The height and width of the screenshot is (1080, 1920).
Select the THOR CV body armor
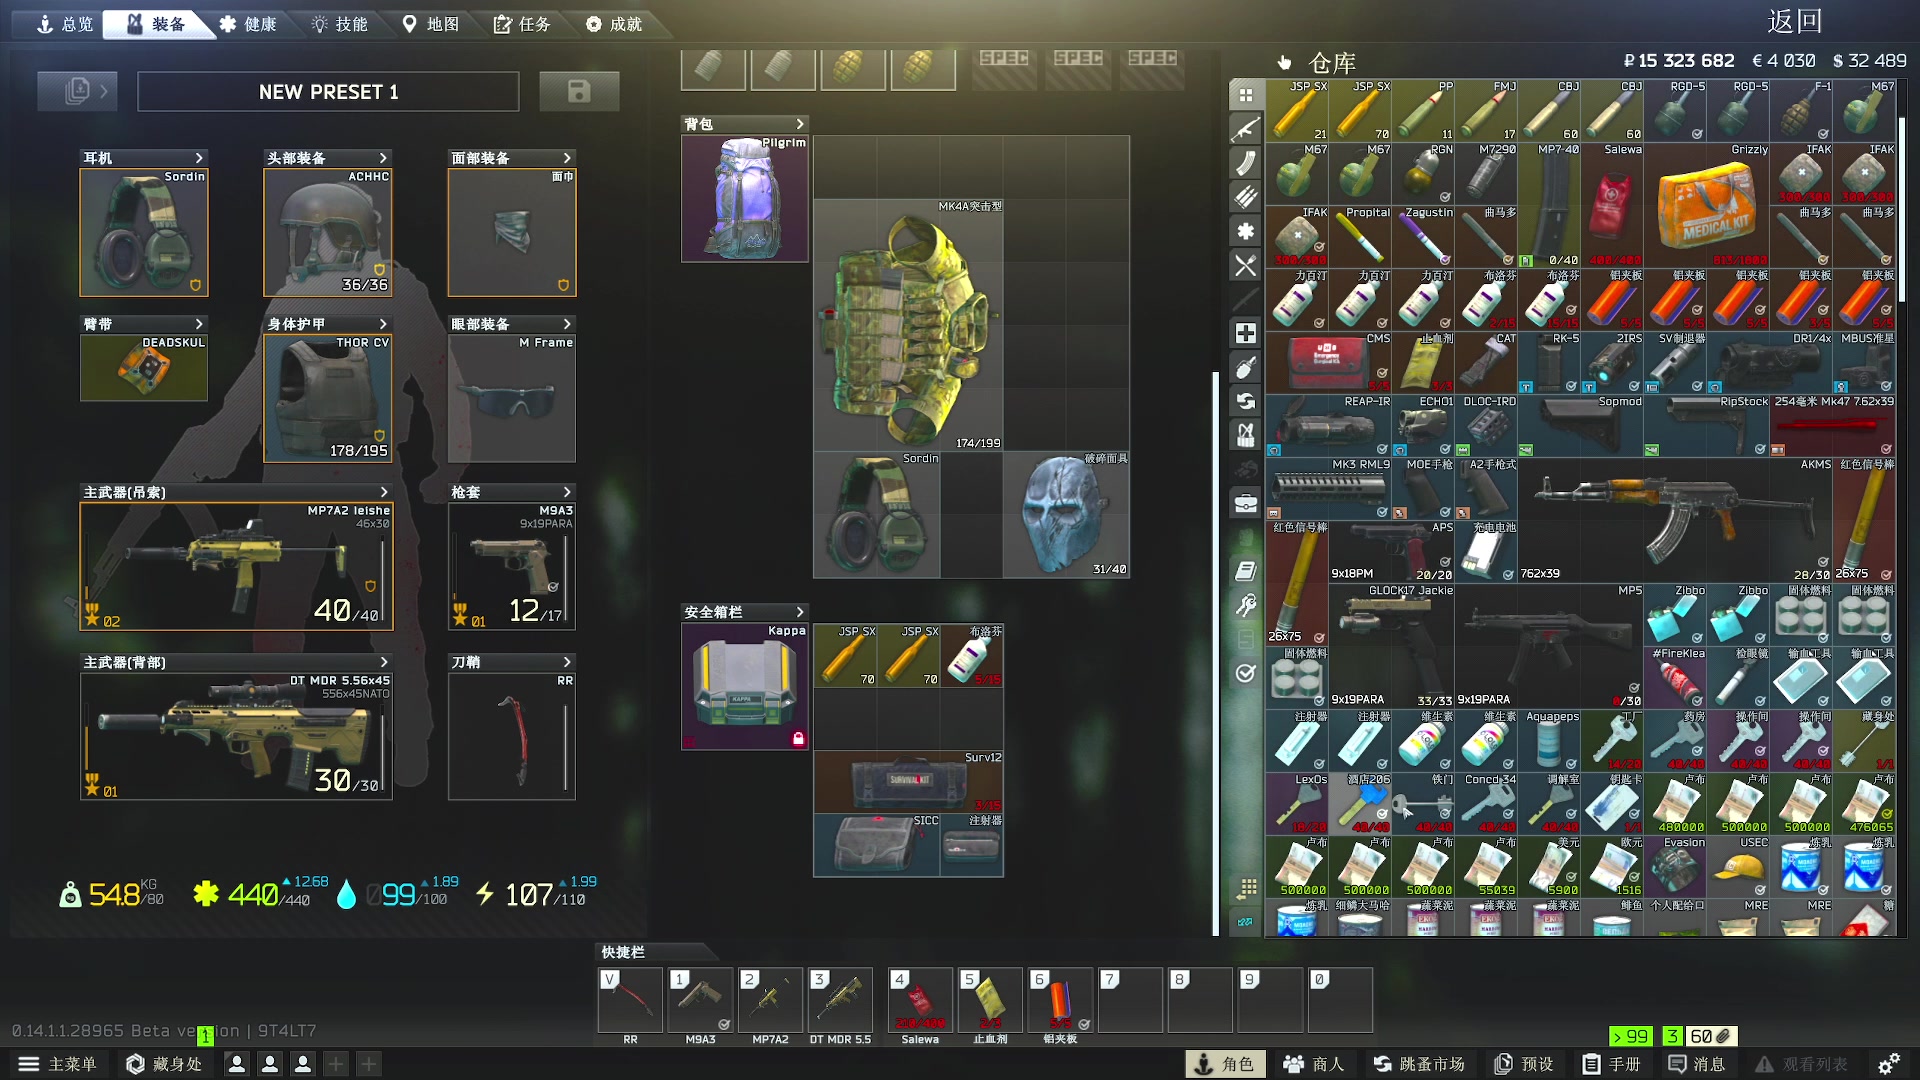click(328, 398)
